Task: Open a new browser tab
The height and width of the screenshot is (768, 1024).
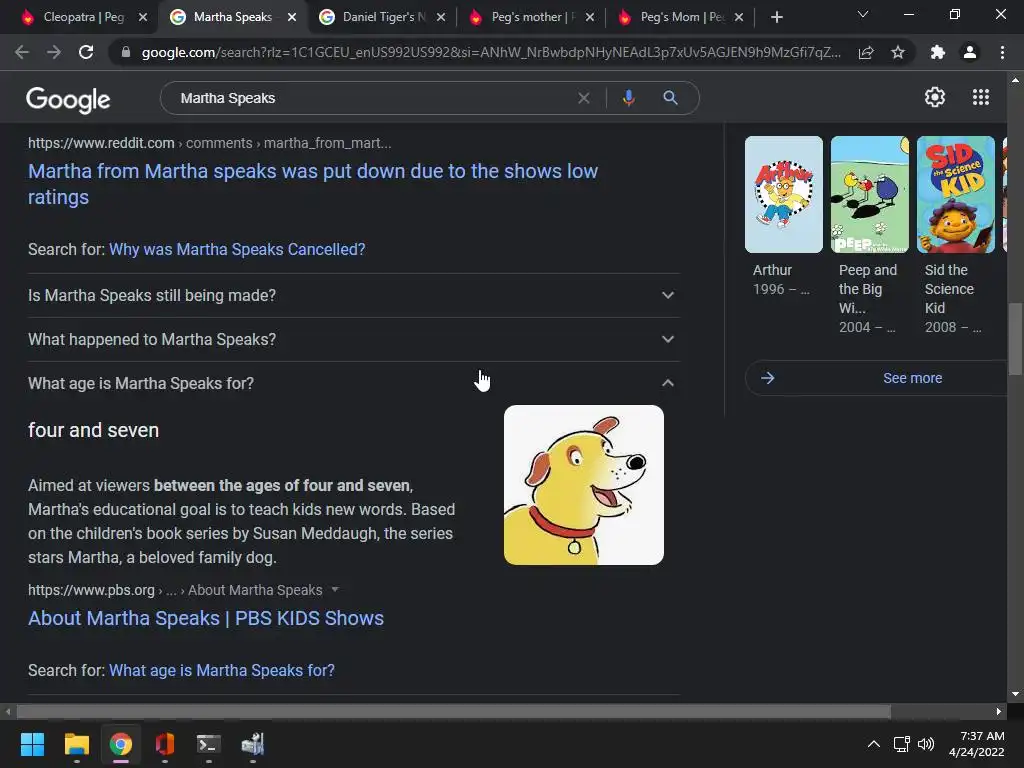Action: 776,17
